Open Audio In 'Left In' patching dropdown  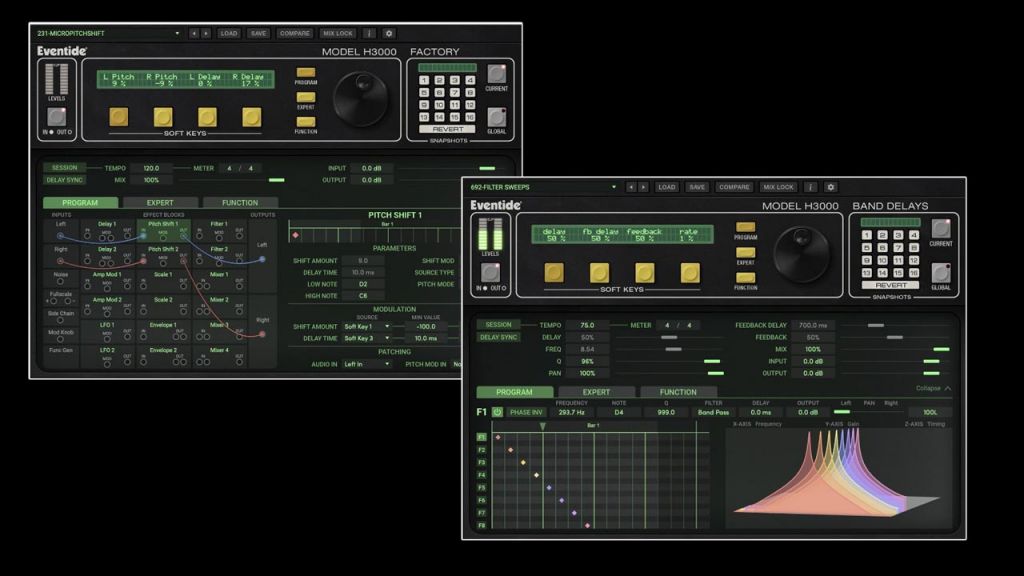pyautogui.click(x=366, y=364)
